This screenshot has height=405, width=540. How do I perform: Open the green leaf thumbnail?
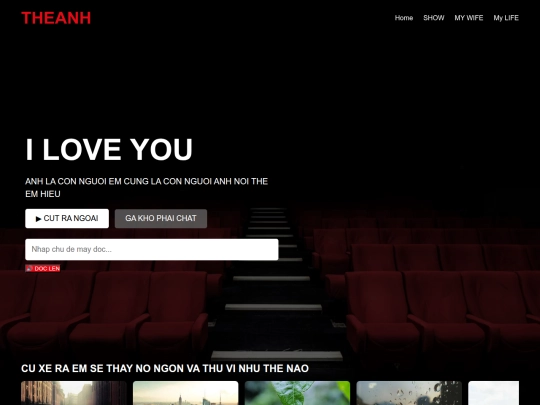coord(297,393)
